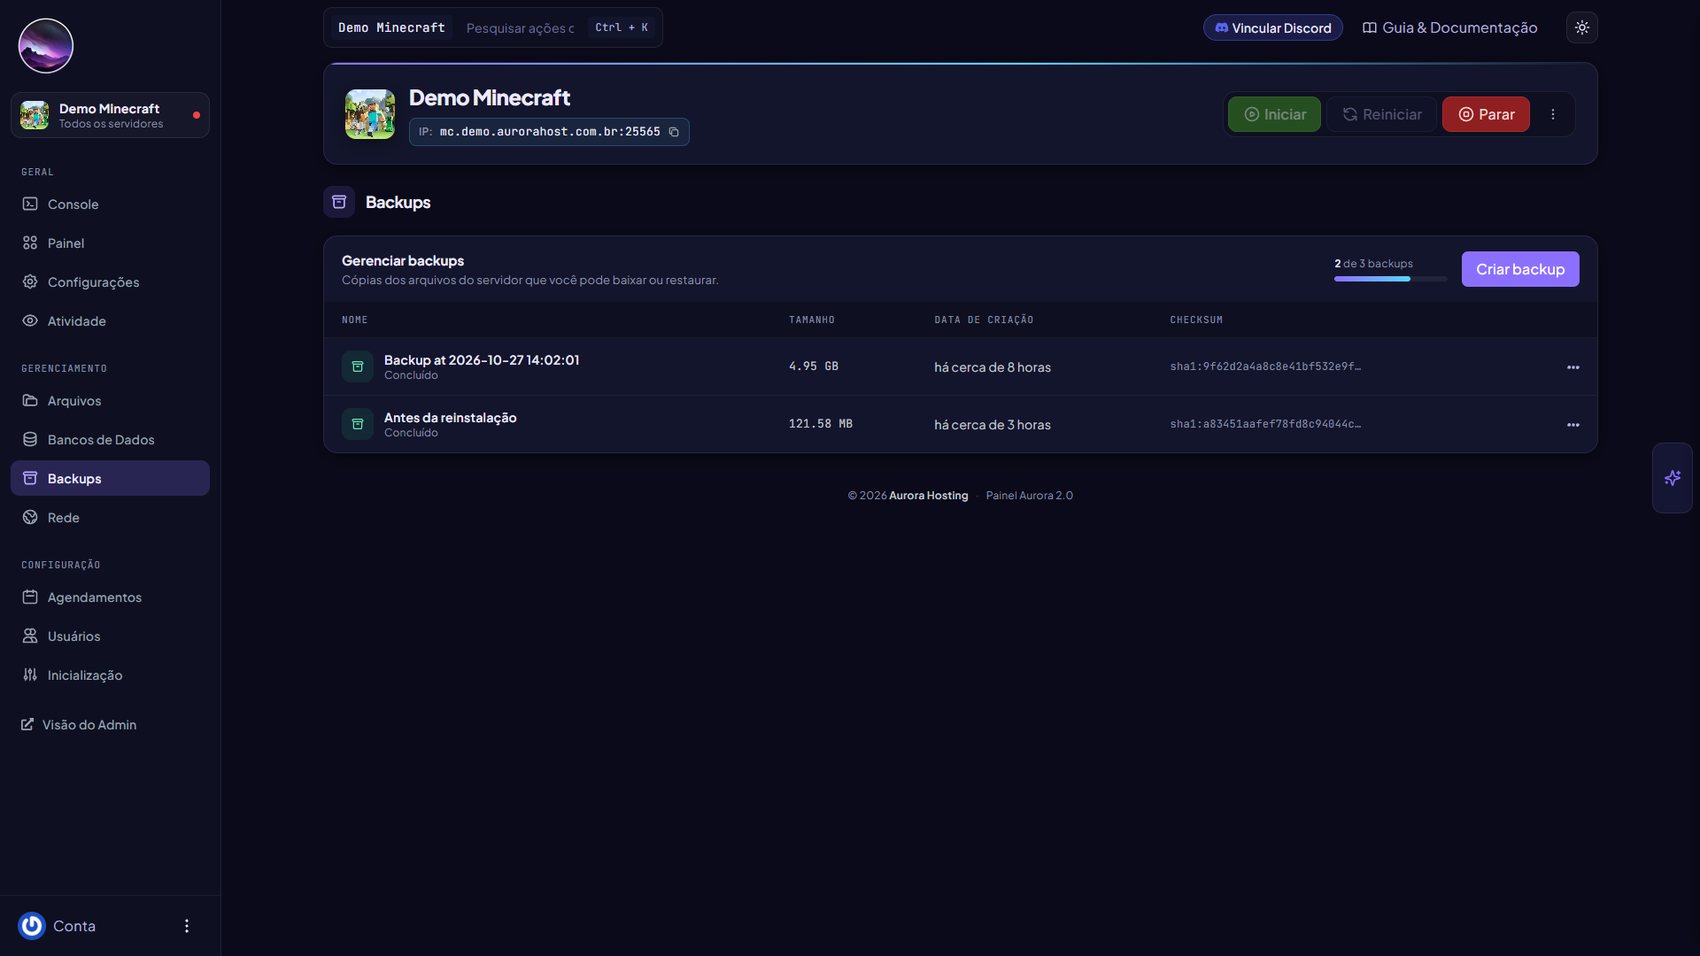Open Conta account at sidebar bottom

click(58, 926)
